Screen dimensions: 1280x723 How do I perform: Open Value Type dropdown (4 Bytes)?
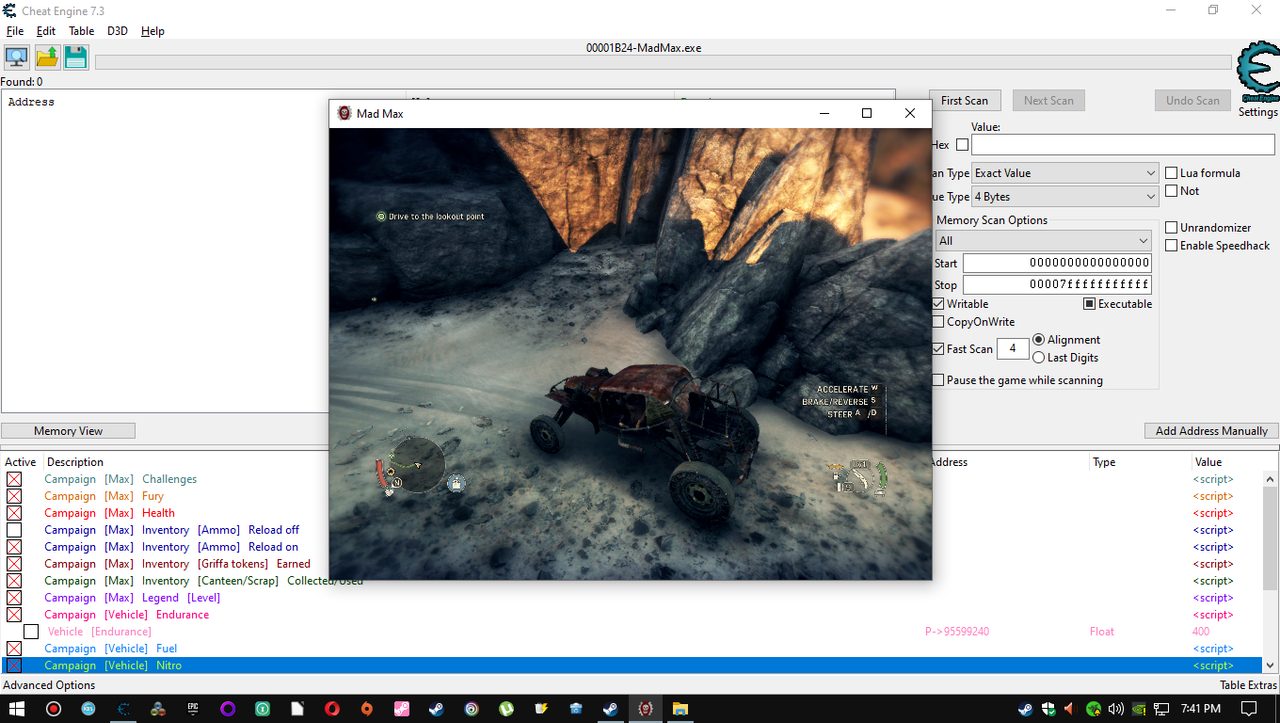click(x=1065, y=197)
